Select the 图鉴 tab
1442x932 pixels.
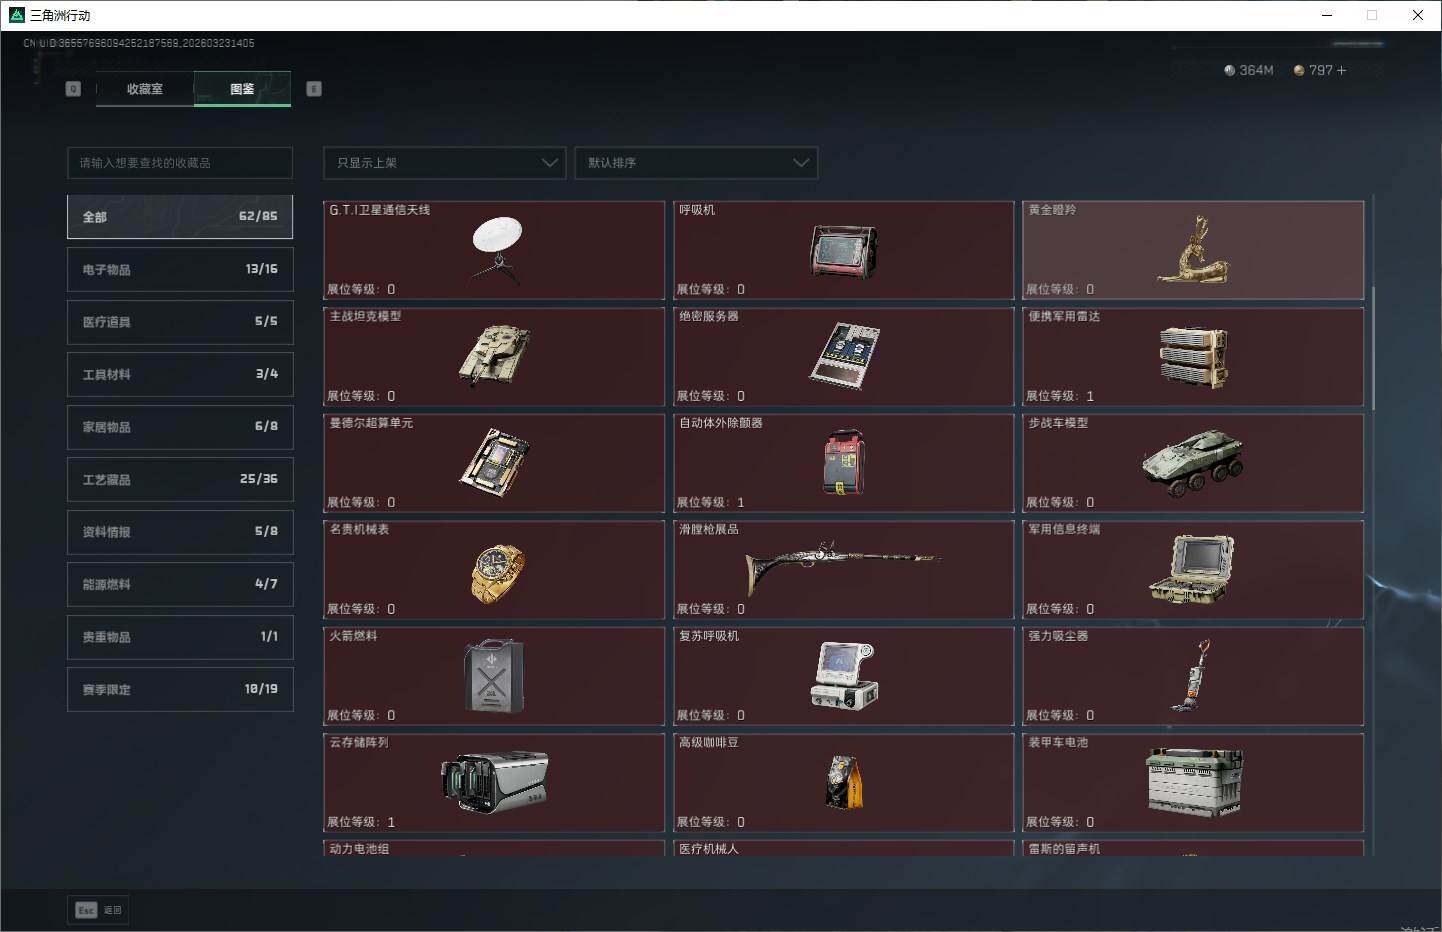coord(242,89)
